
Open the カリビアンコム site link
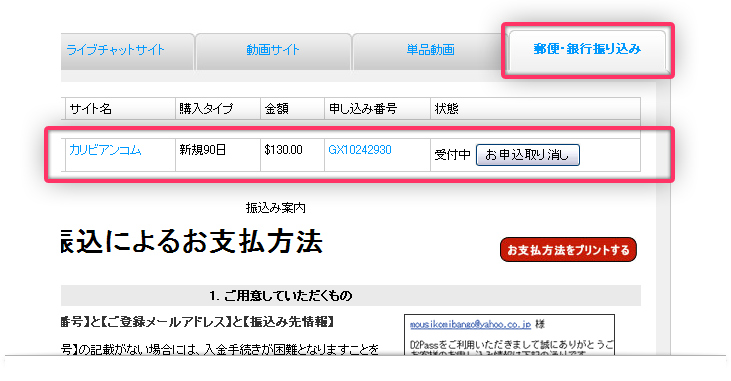(x=105, y=150)
